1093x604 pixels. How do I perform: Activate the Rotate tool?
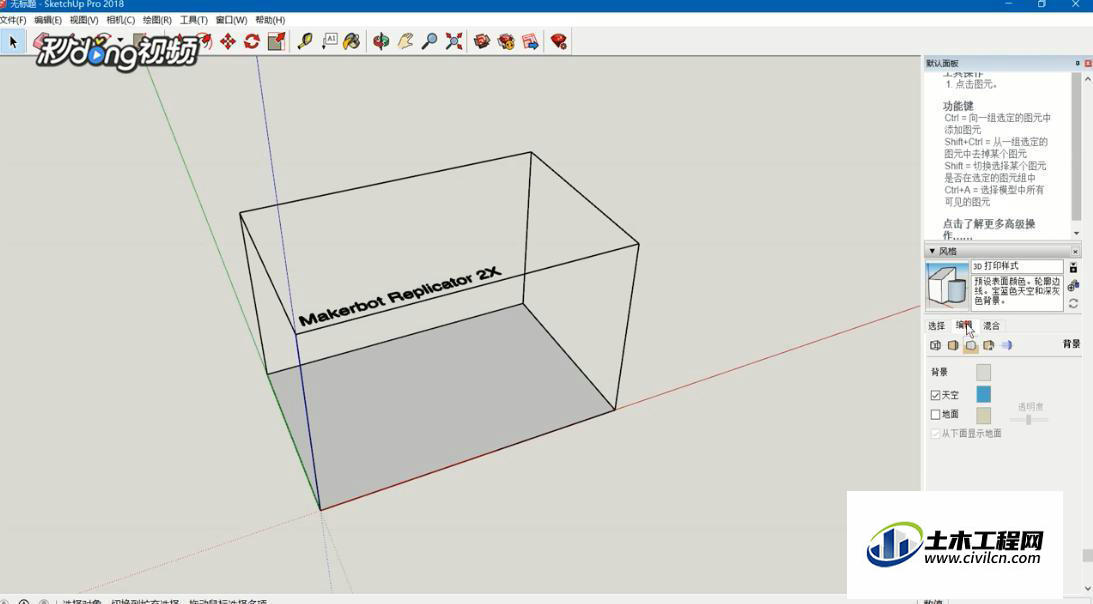point(252,42)
